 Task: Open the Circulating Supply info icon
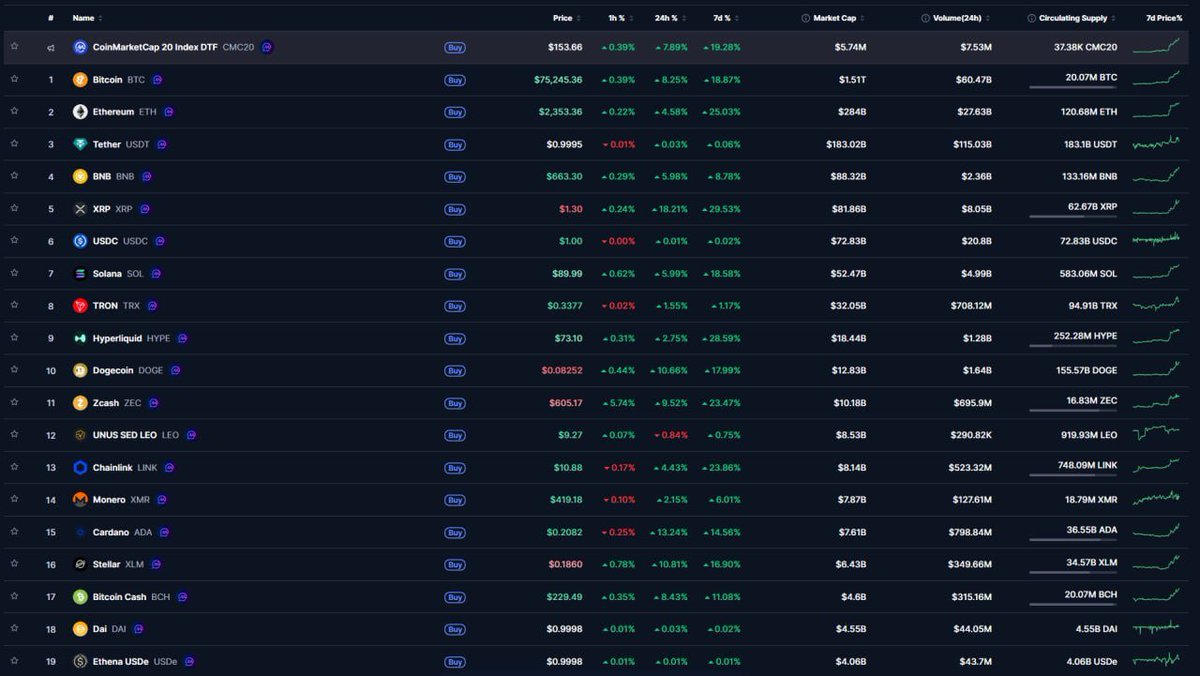pyautogui.click(x=1031, y=18)
